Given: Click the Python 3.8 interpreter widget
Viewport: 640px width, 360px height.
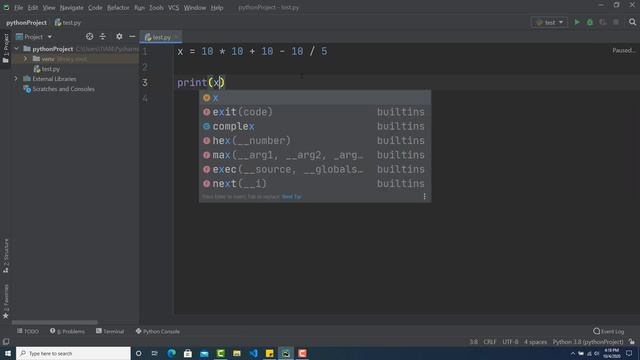Looking at the screenshot, I should pos(588,342).
